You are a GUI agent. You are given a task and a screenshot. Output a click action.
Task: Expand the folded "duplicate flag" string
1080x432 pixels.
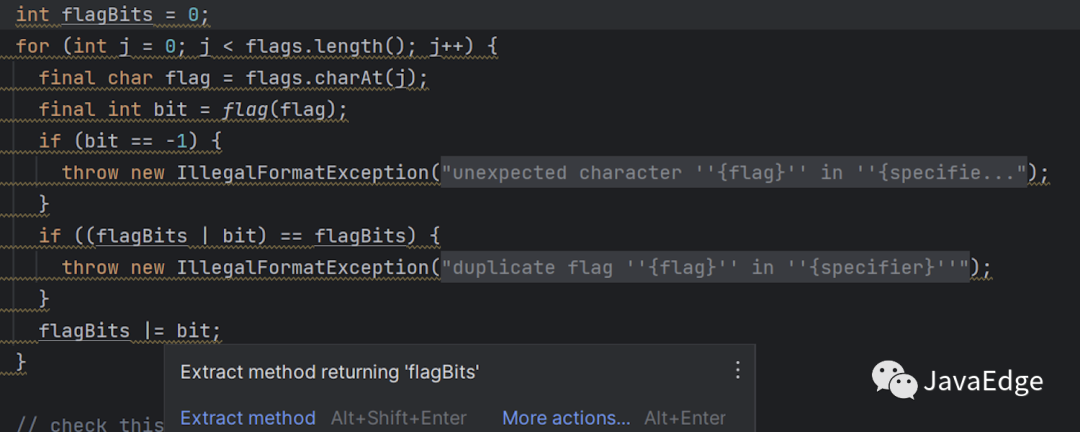coord(705,267)
